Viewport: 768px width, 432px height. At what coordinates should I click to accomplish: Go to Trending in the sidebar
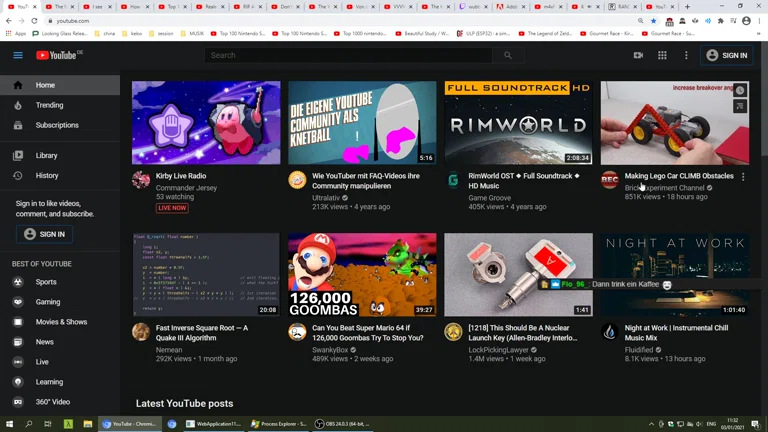click(x=49, y=105)
